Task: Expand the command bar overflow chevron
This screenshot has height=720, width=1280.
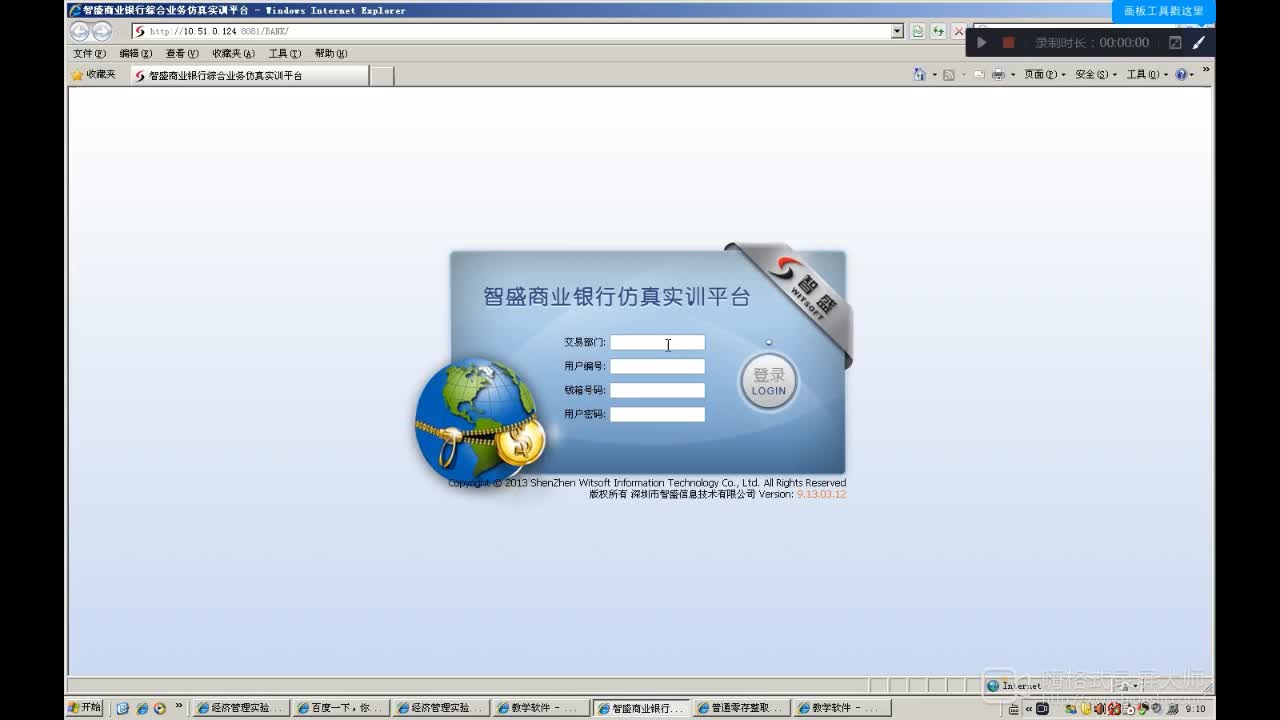Action: (1206, 69)
